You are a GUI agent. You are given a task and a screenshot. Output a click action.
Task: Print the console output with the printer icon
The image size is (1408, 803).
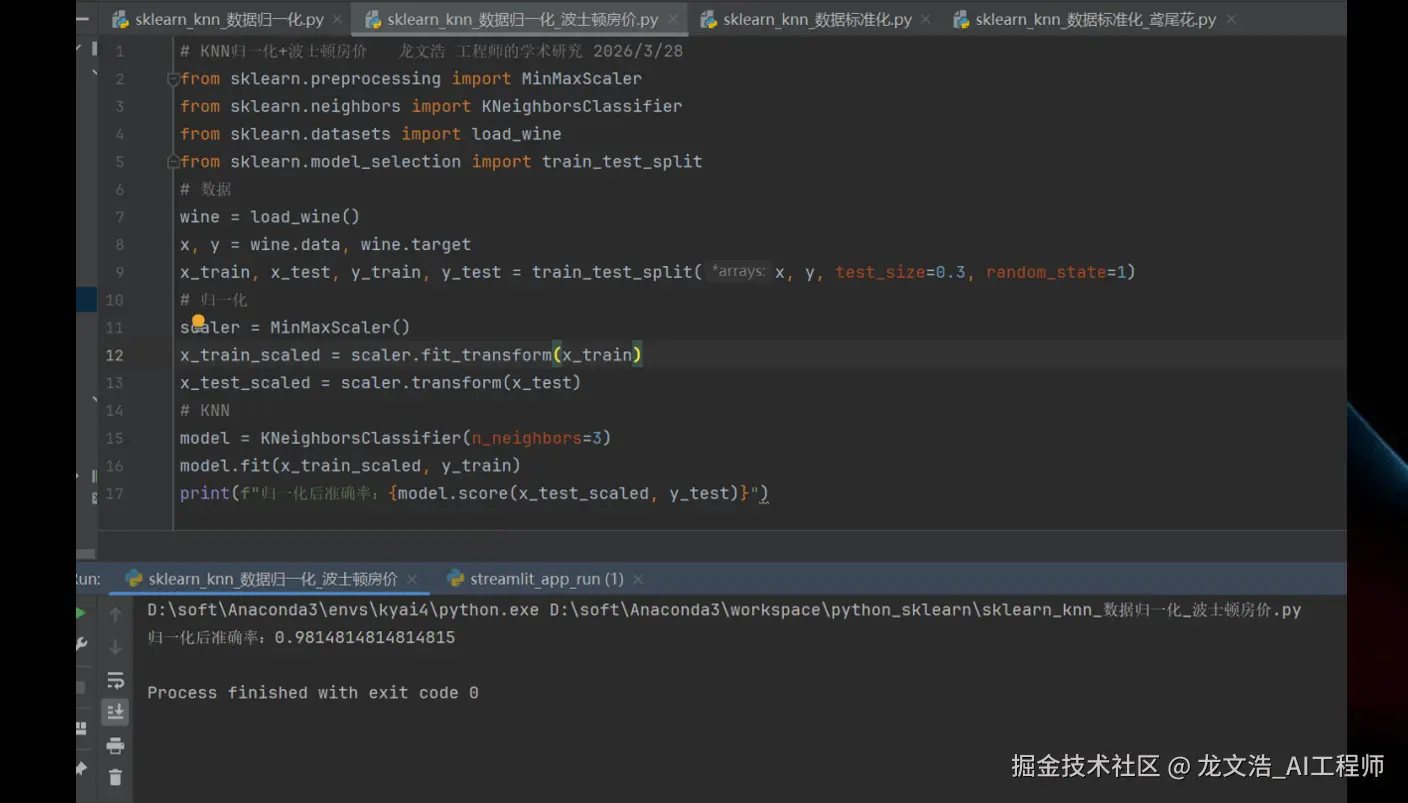(115, 745)
